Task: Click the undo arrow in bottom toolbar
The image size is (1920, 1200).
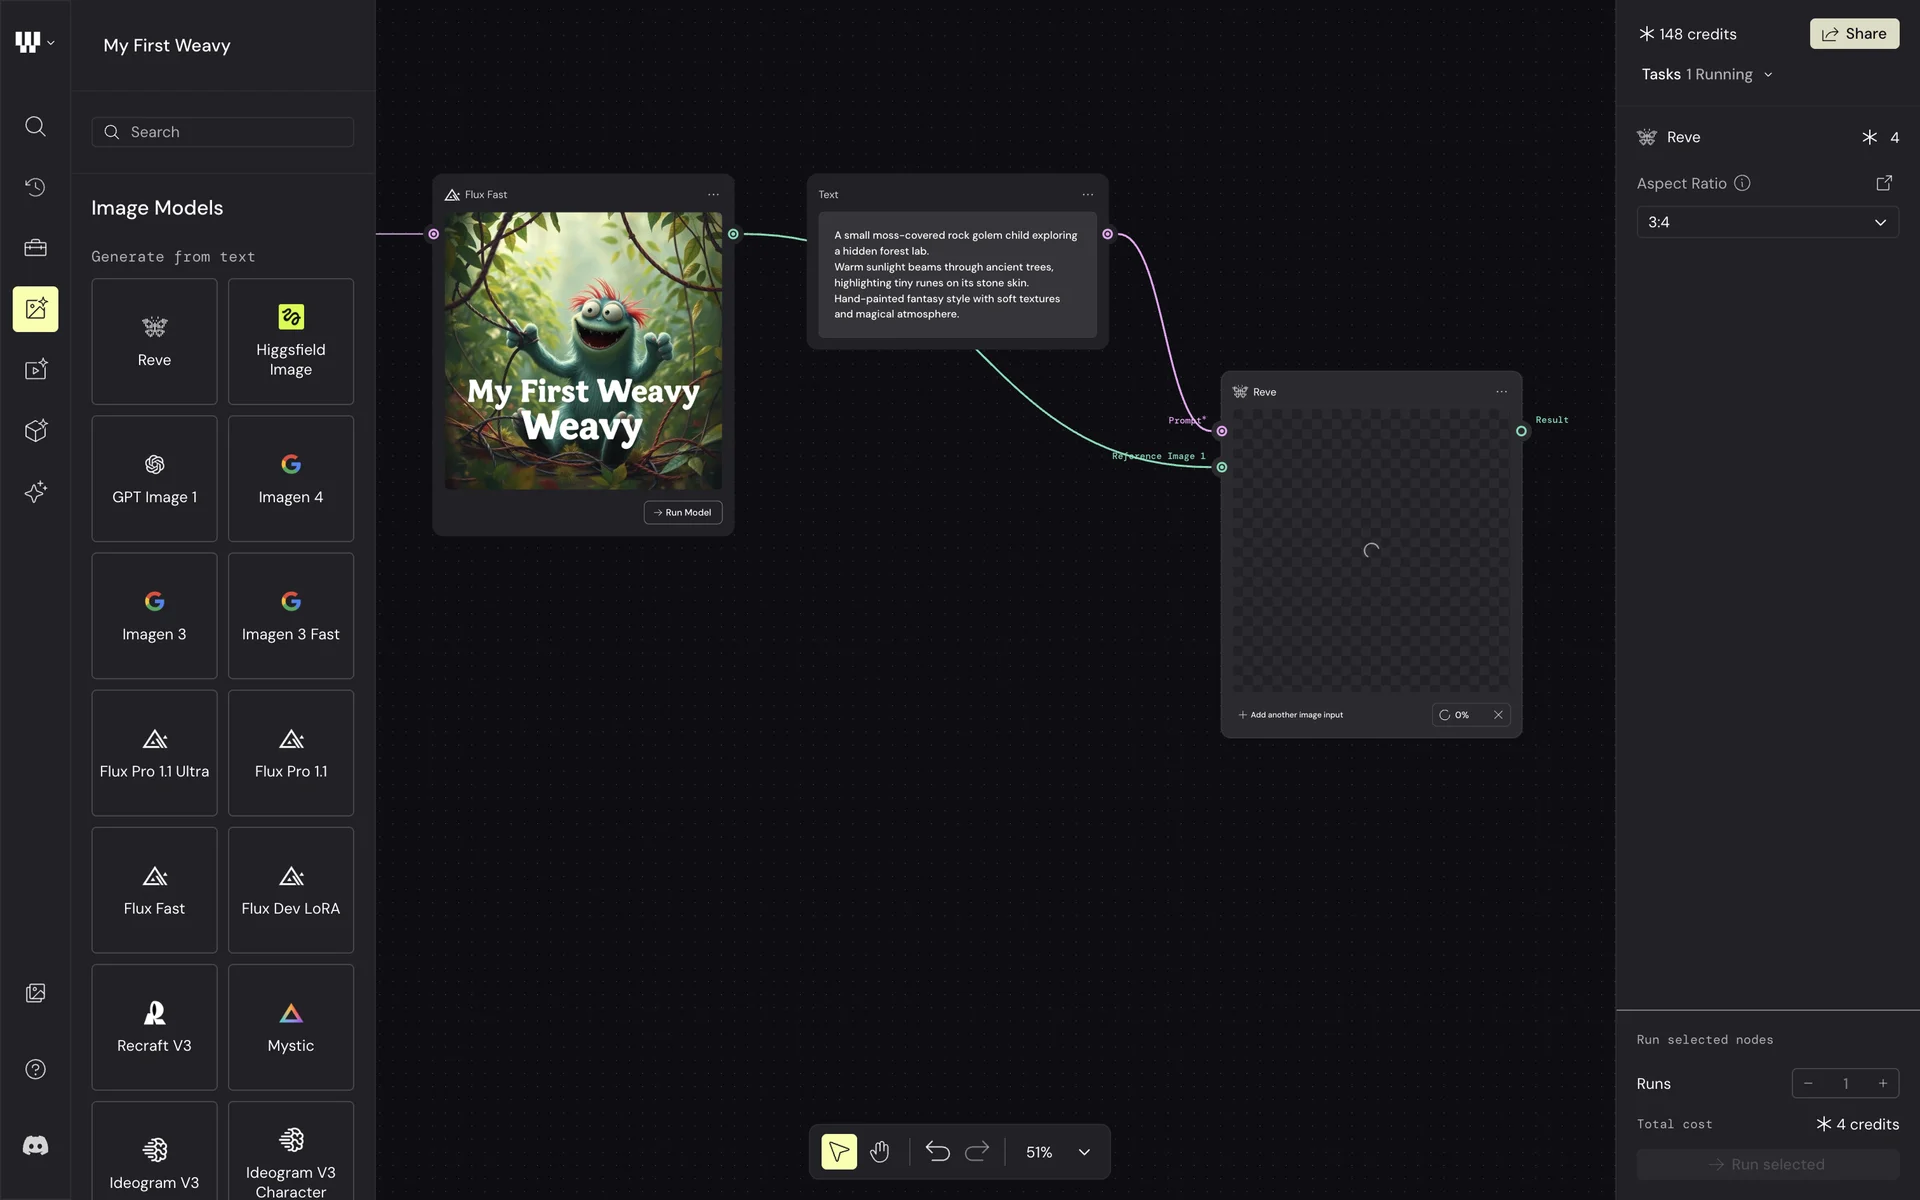Action: tap(937, 1152)
